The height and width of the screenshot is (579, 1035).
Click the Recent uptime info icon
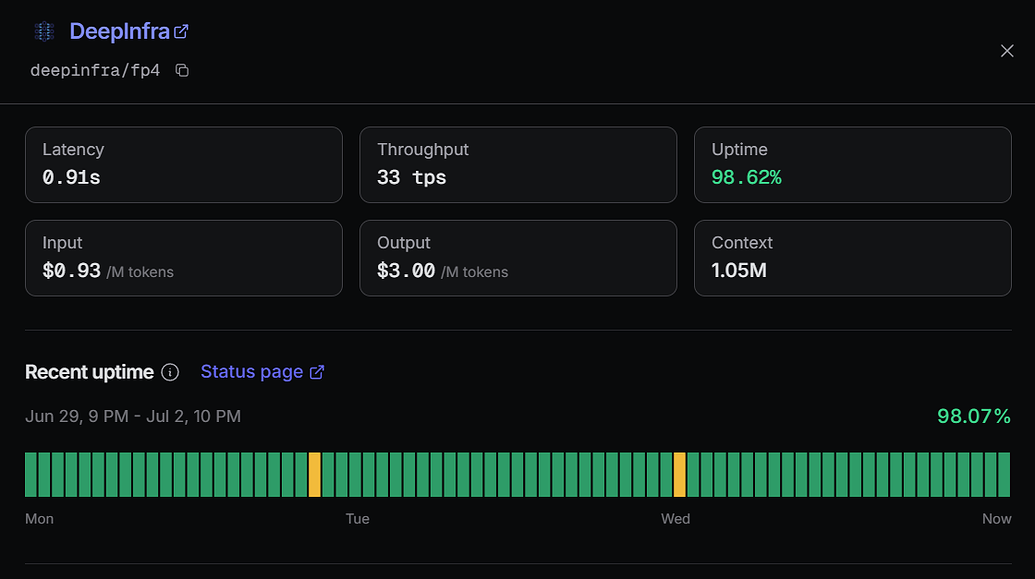[170, 372]
